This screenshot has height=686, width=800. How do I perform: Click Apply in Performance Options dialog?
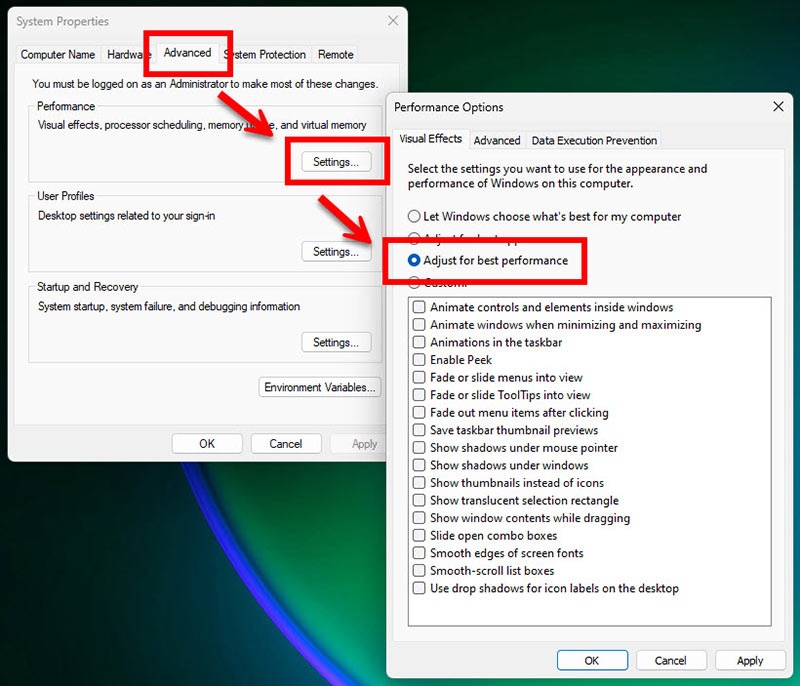(x=749, y=660)
